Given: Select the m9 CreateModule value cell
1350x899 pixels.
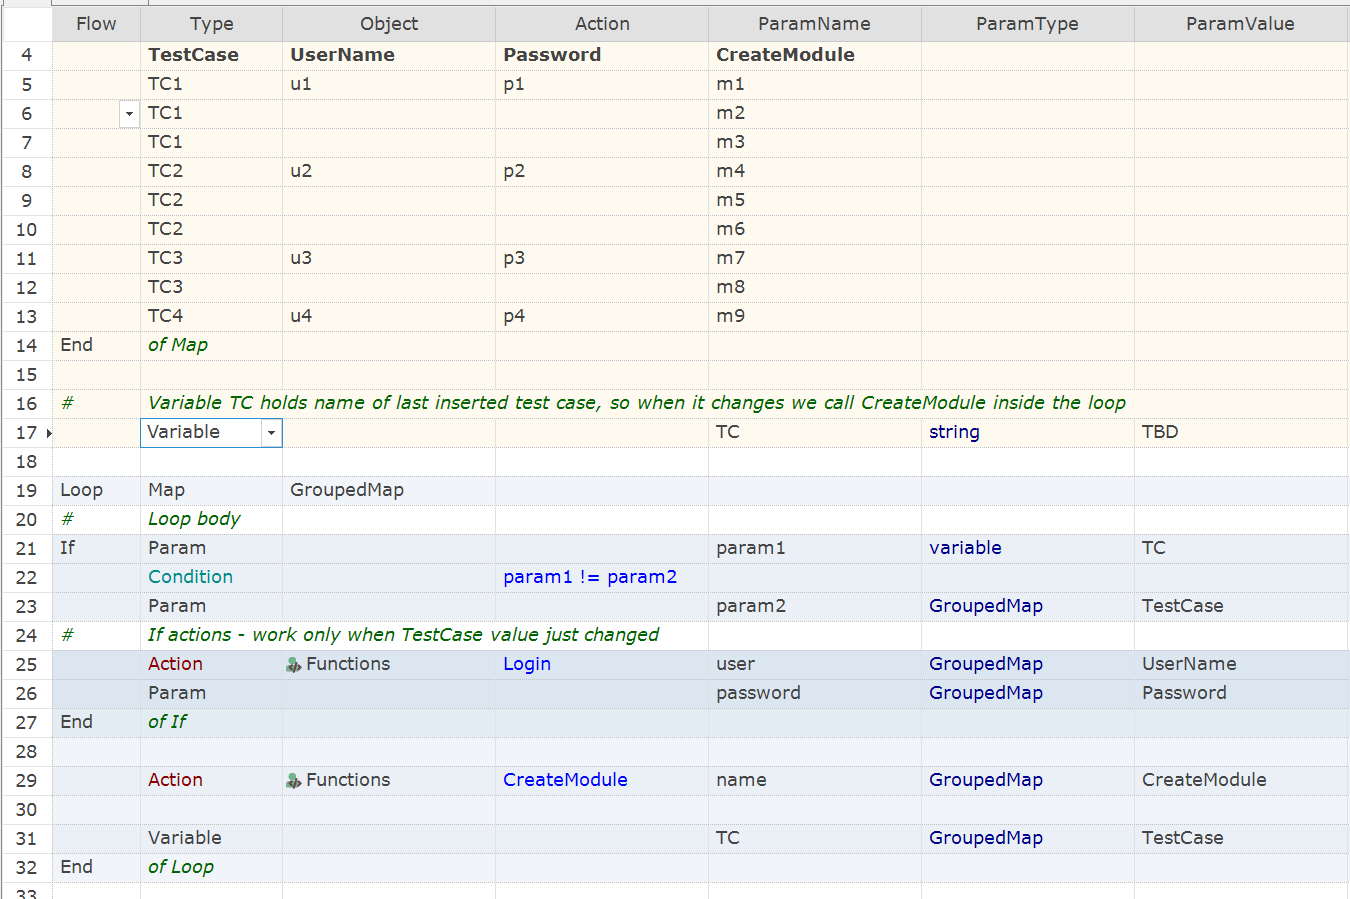Looking at the screenshot, I should 731,316.
